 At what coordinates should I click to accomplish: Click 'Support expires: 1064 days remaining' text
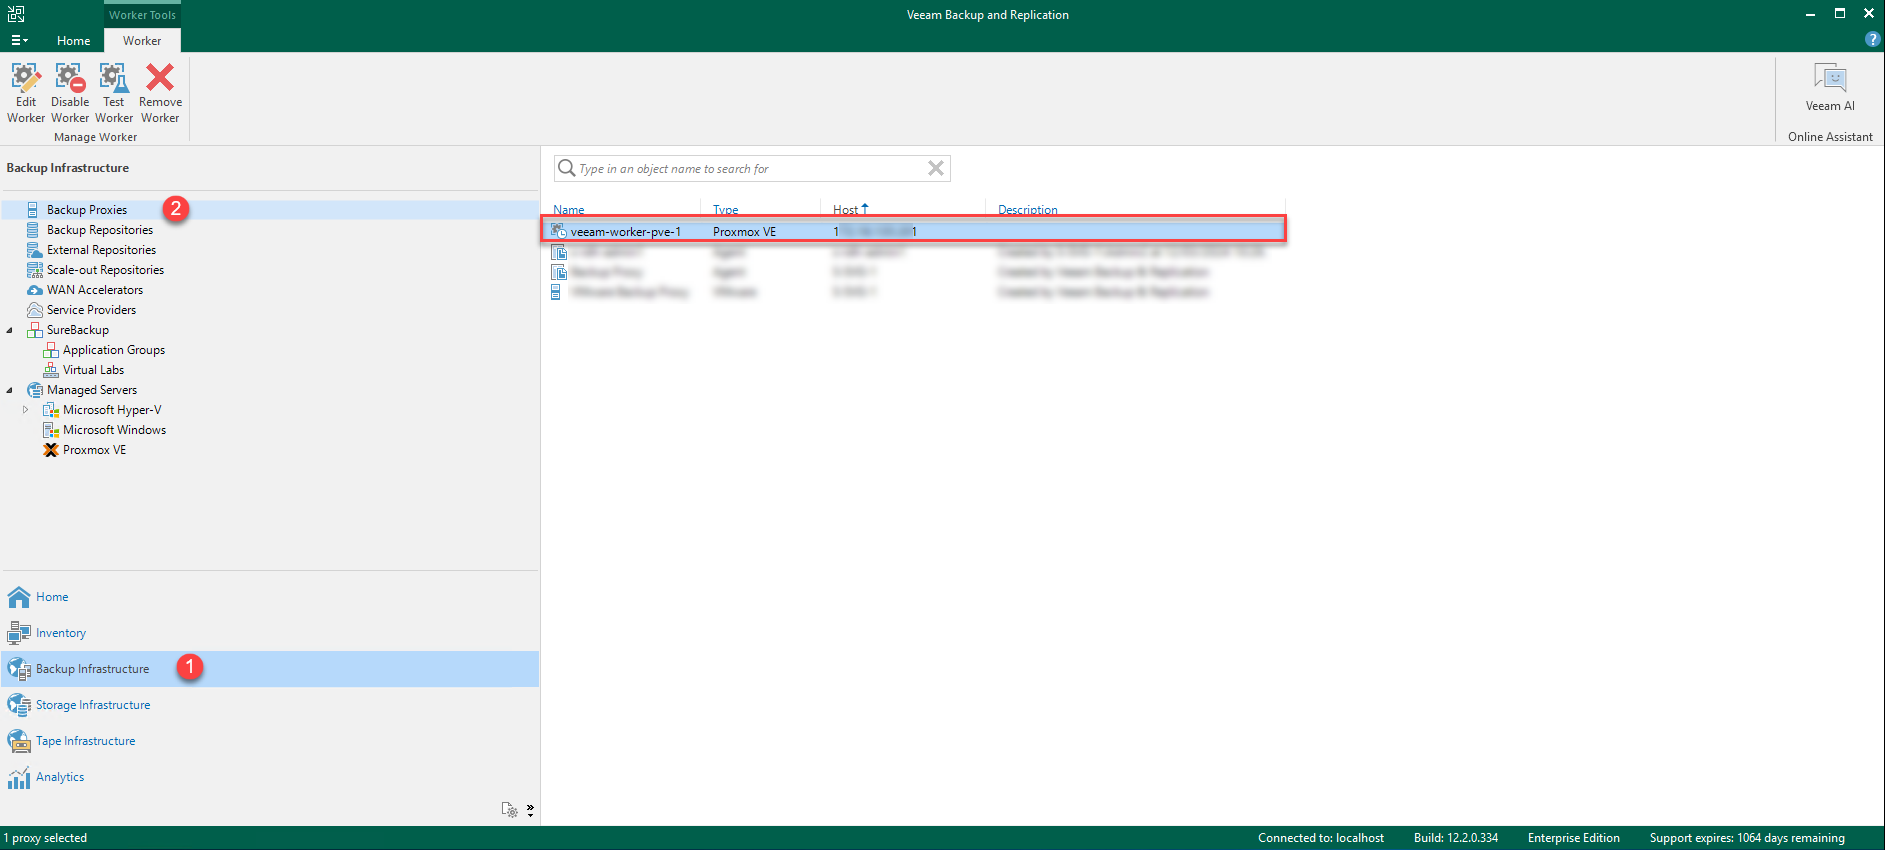(x=1747, y=838)
